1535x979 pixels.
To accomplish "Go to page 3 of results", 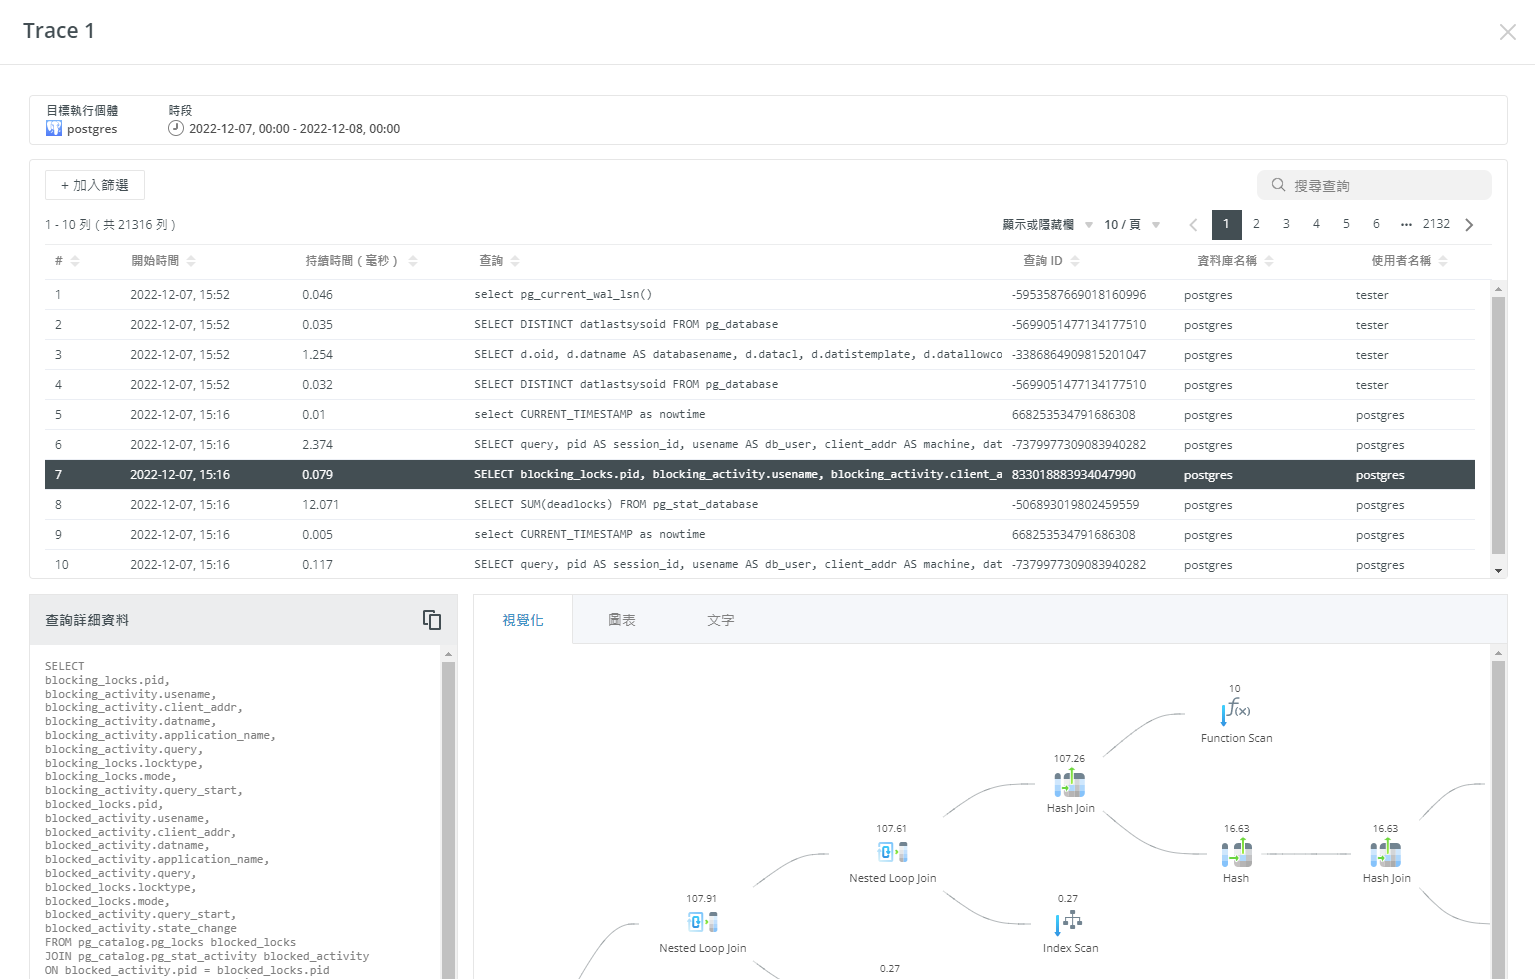I will [x=1286, y=224].
